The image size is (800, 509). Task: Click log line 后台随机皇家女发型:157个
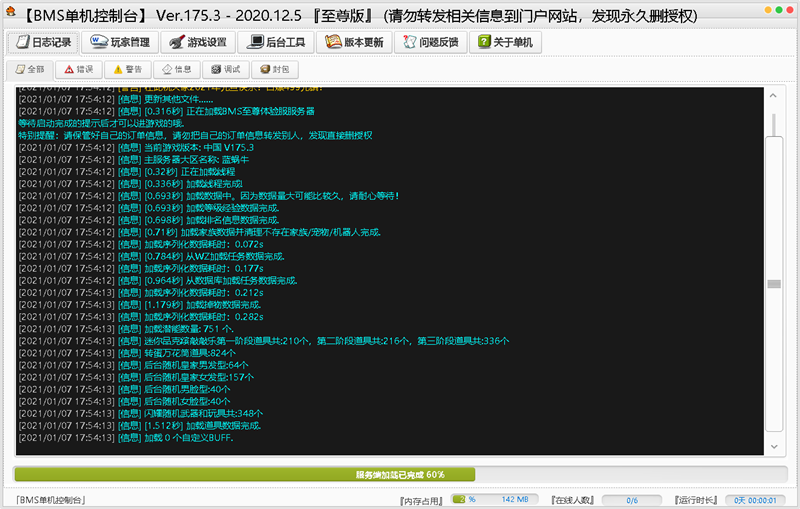point(136,377)
